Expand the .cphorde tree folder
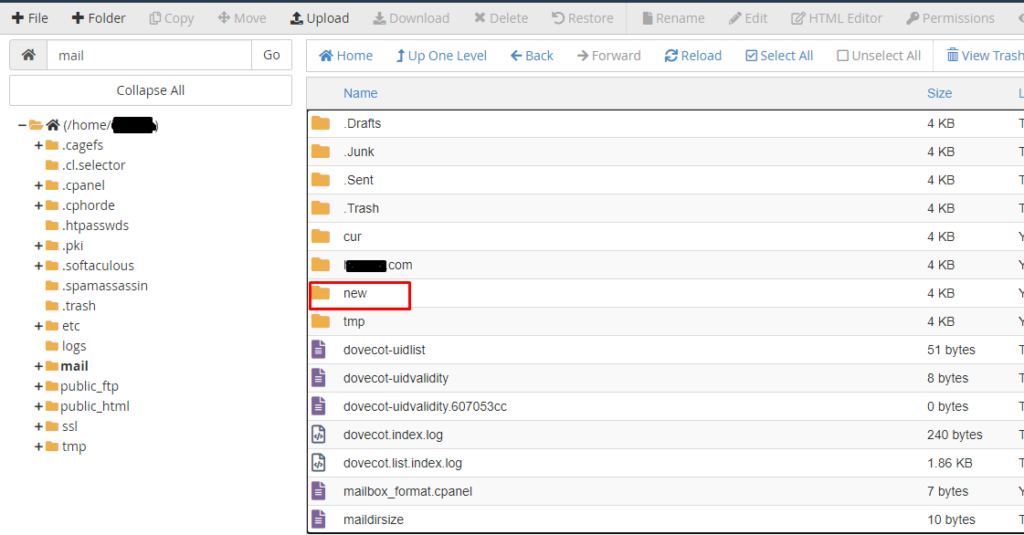 [x=39, y=205]
